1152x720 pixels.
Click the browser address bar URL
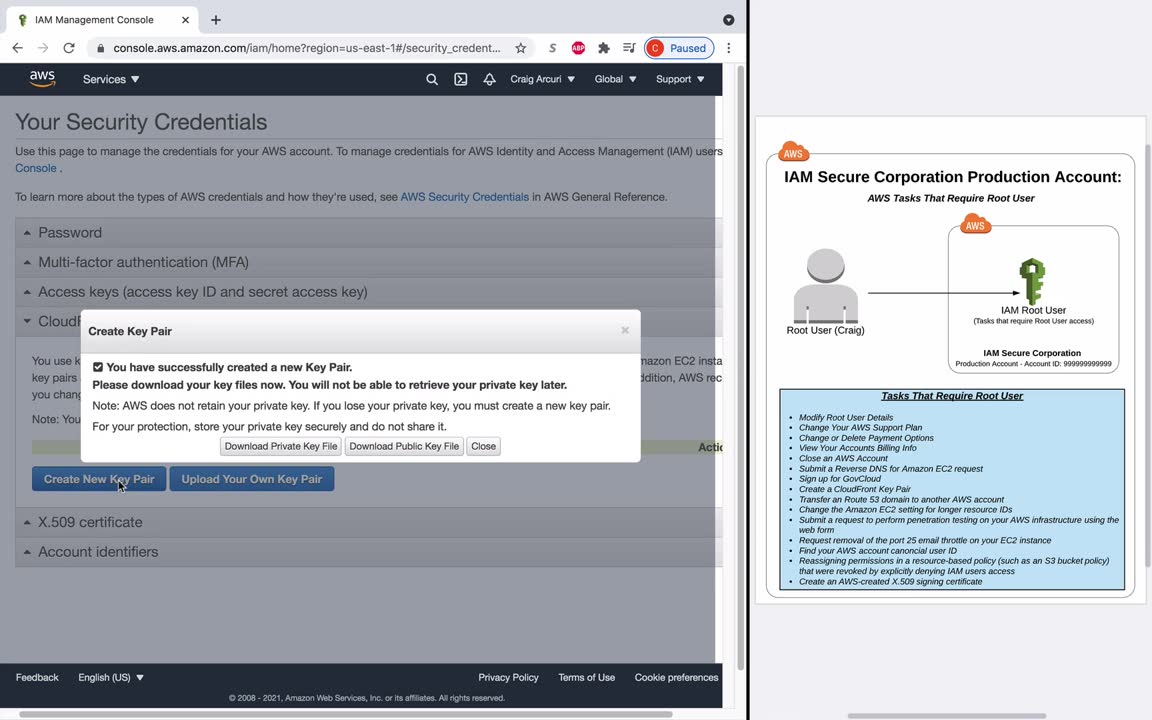(x=306, y=48)
